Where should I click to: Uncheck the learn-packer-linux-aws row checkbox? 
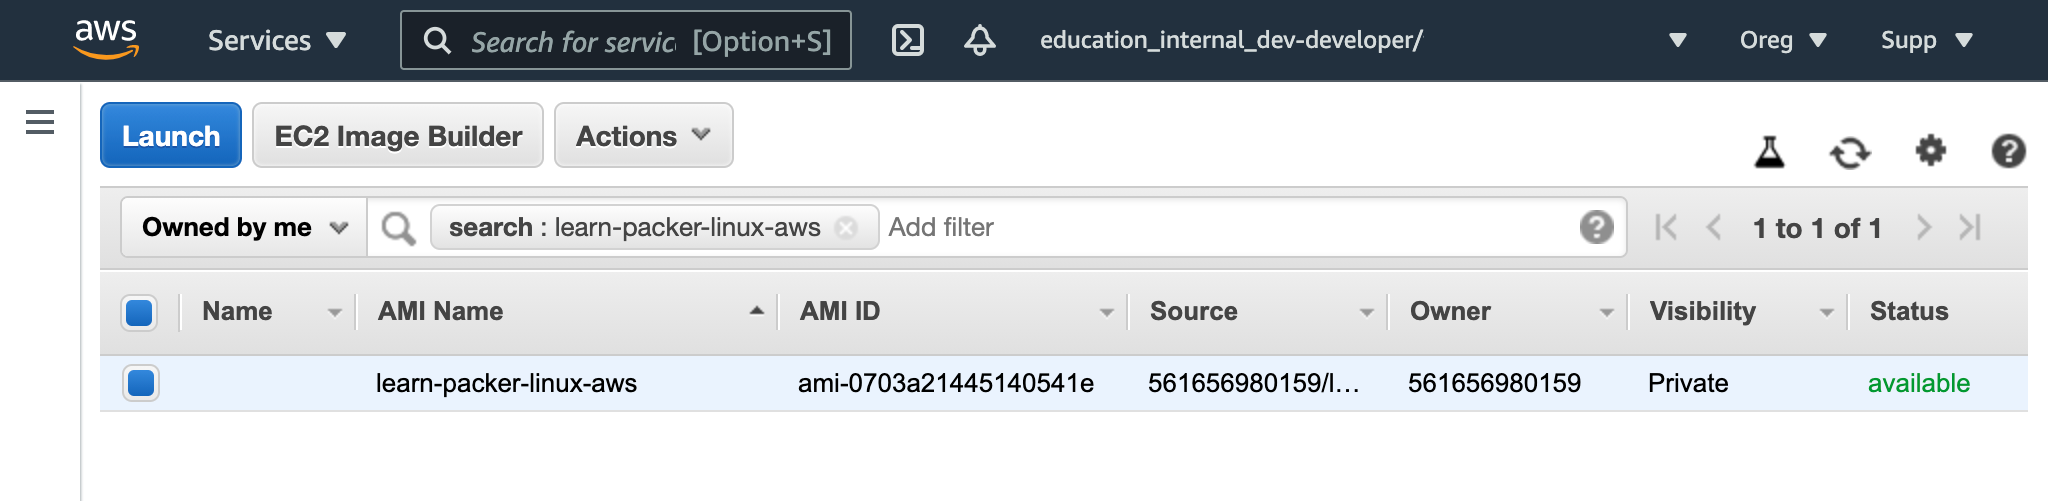pyautogui.click(x=141, y=383)
